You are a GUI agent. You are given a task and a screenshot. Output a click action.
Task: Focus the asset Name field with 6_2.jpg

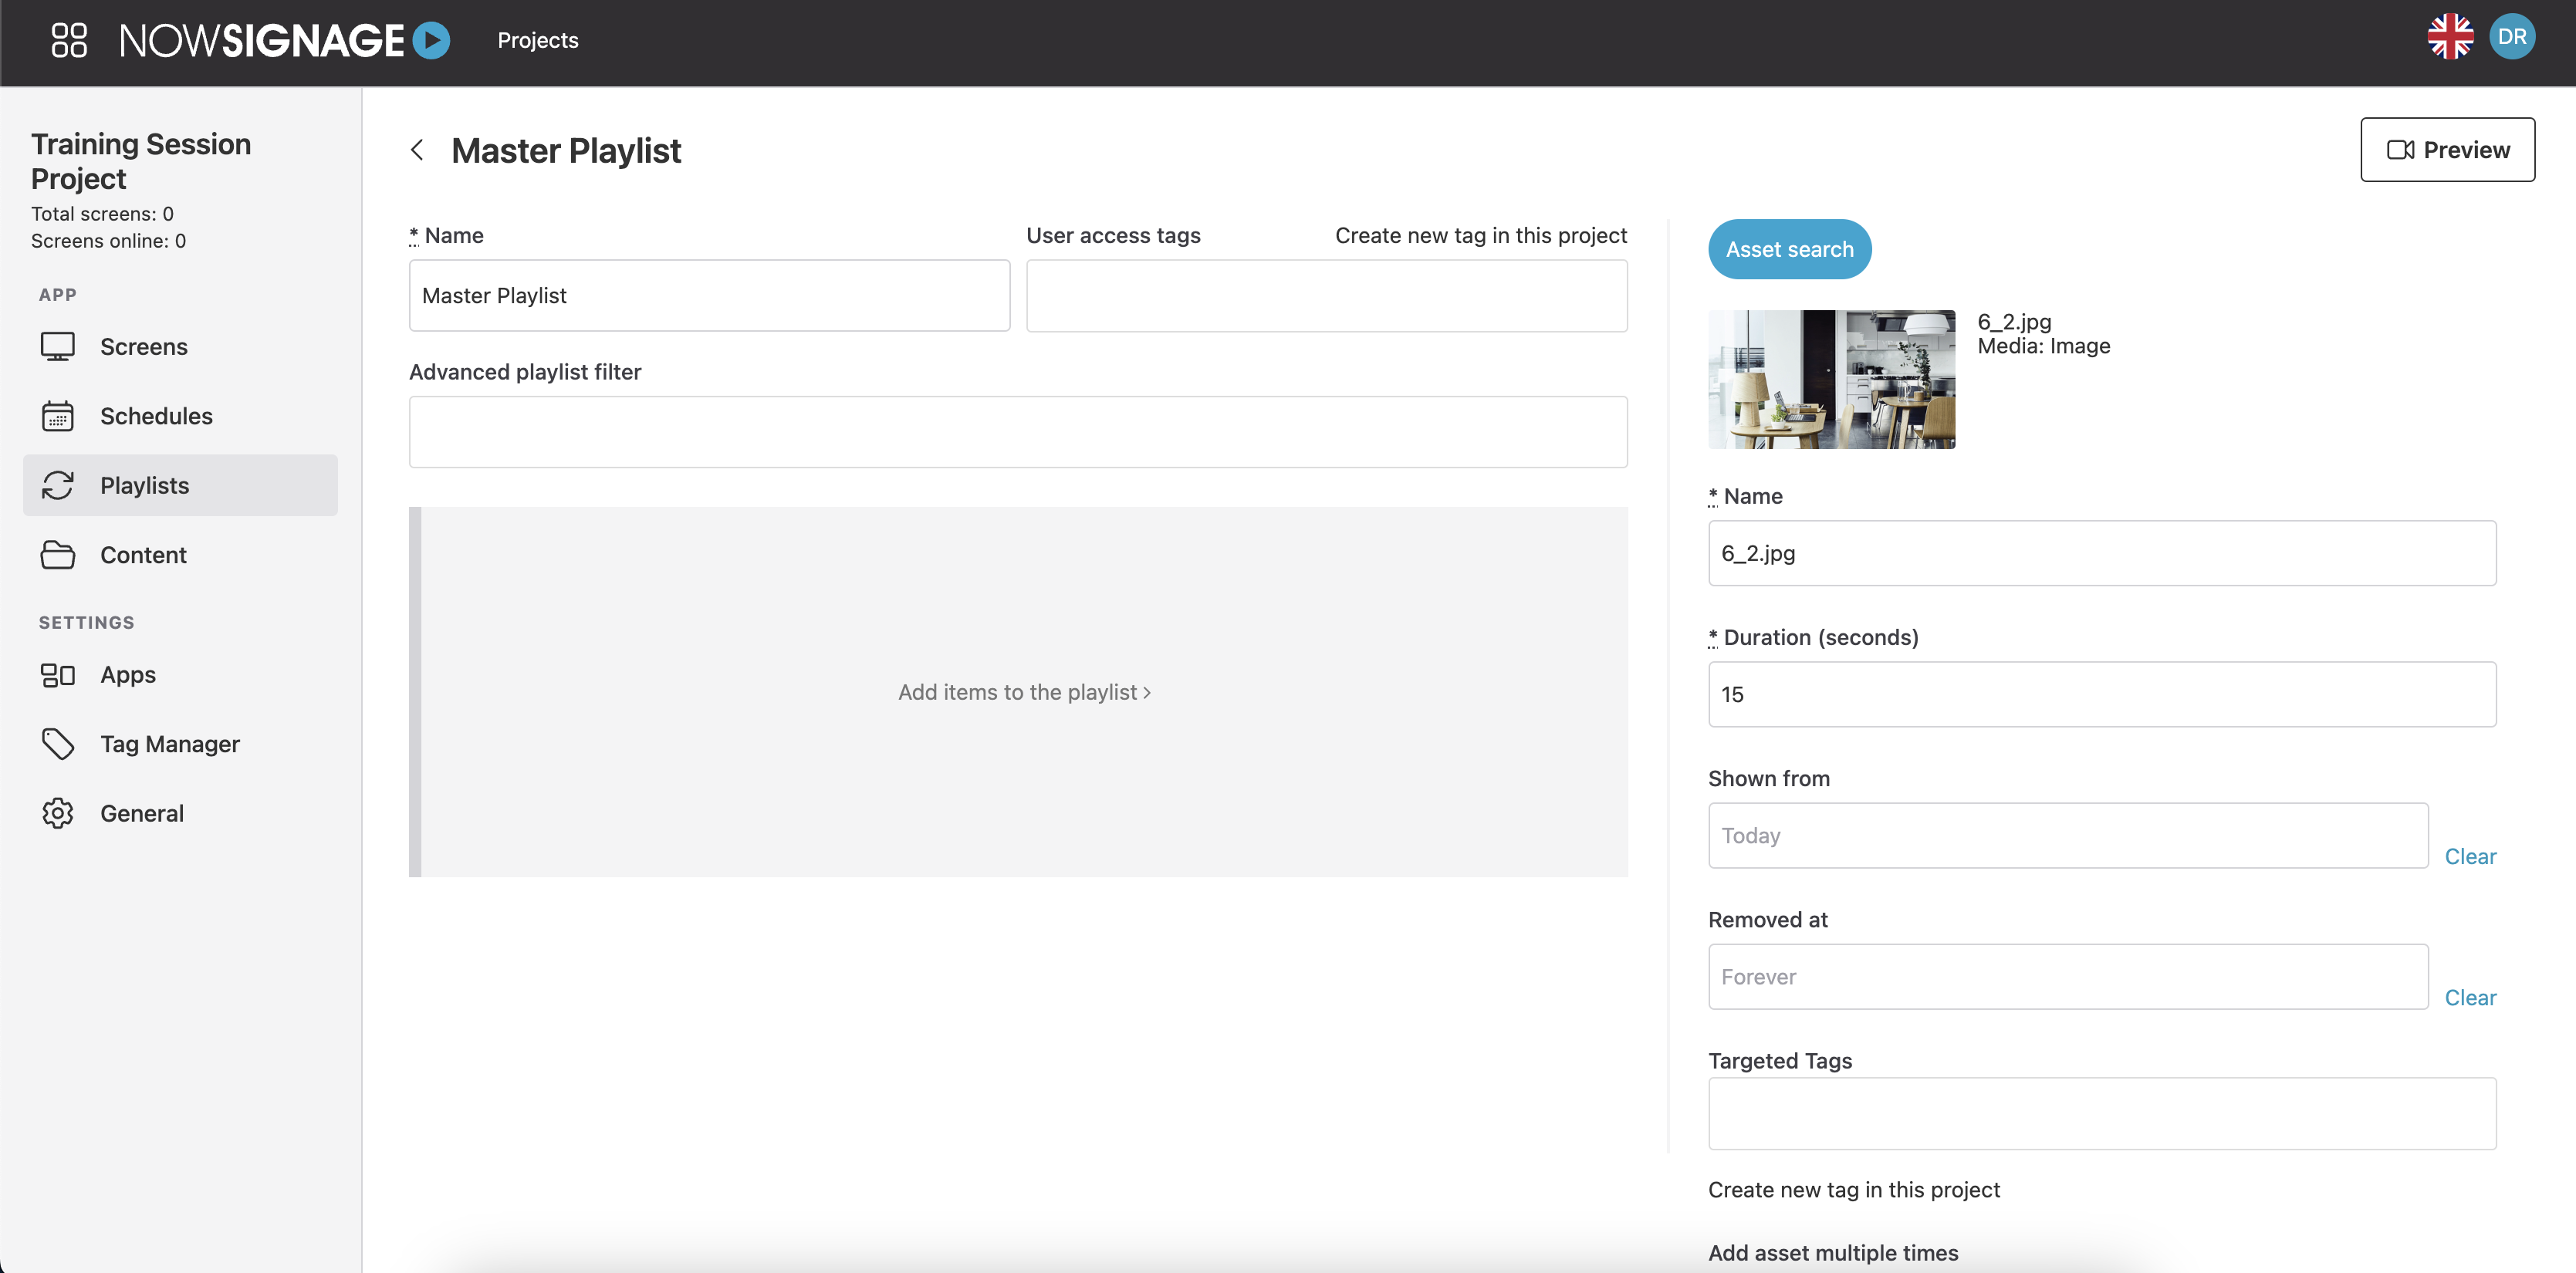(x=2102, y=553)
